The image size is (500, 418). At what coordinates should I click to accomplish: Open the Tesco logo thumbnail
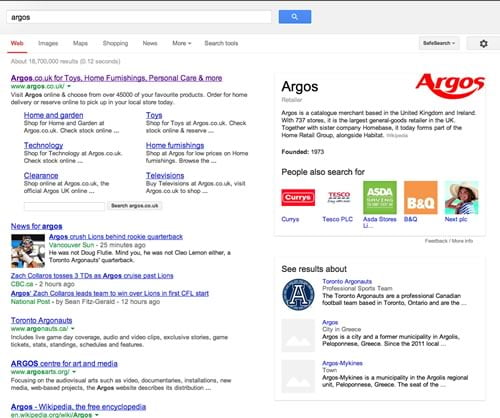339,197
